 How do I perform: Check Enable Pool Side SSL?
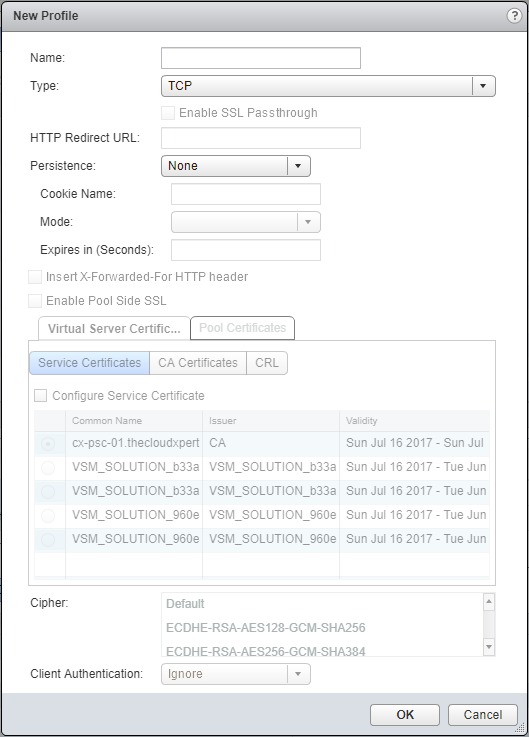35,301
